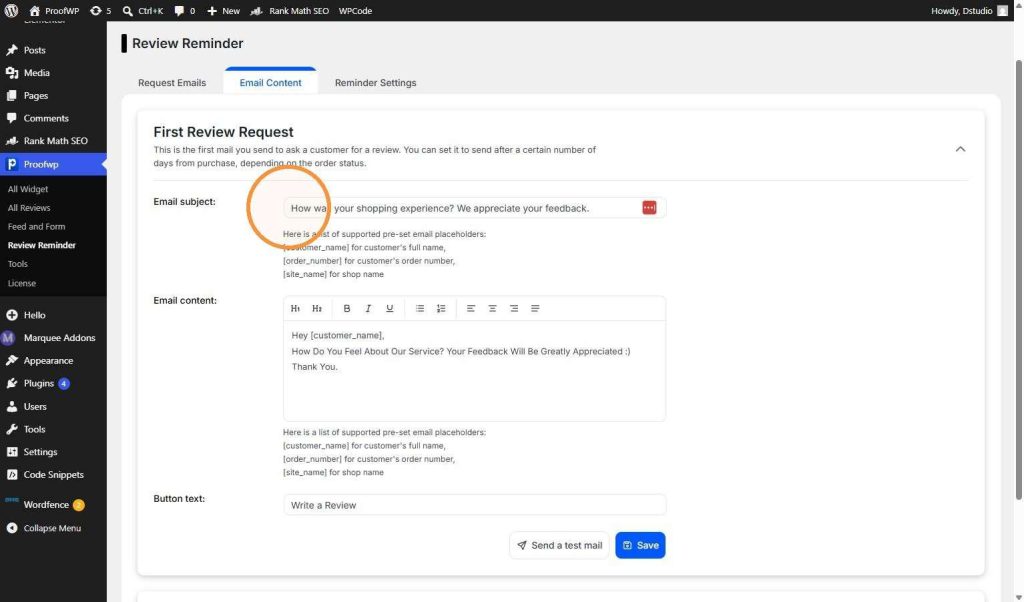Viewport: 1024px width, 602px height.
Task: Open the Ctrl+K search in admin bar
Action: (x=143, y=10)
